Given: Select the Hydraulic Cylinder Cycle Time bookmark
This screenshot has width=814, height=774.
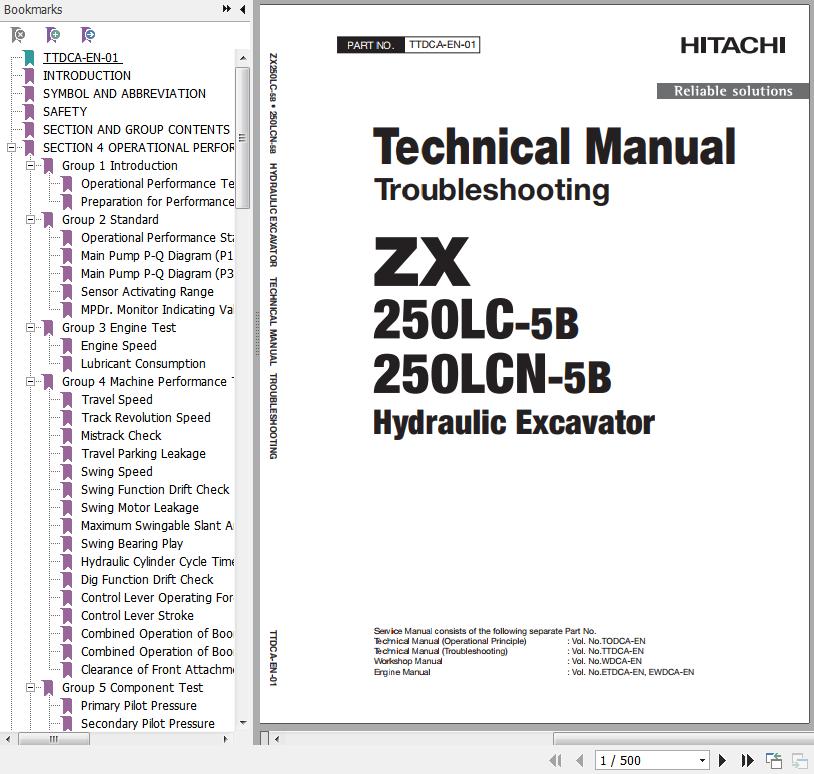Looking at the screenshot, I should [x=157, y=562].
